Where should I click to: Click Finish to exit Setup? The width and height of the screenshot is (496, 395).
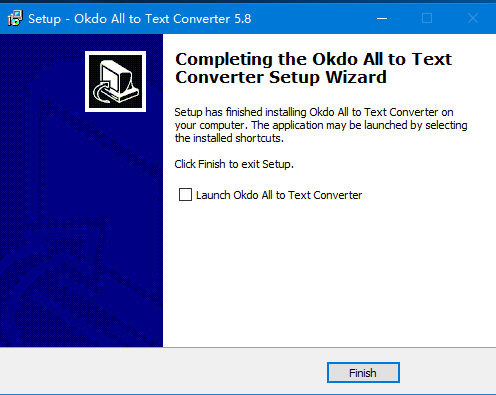click(x=363, y=372)
